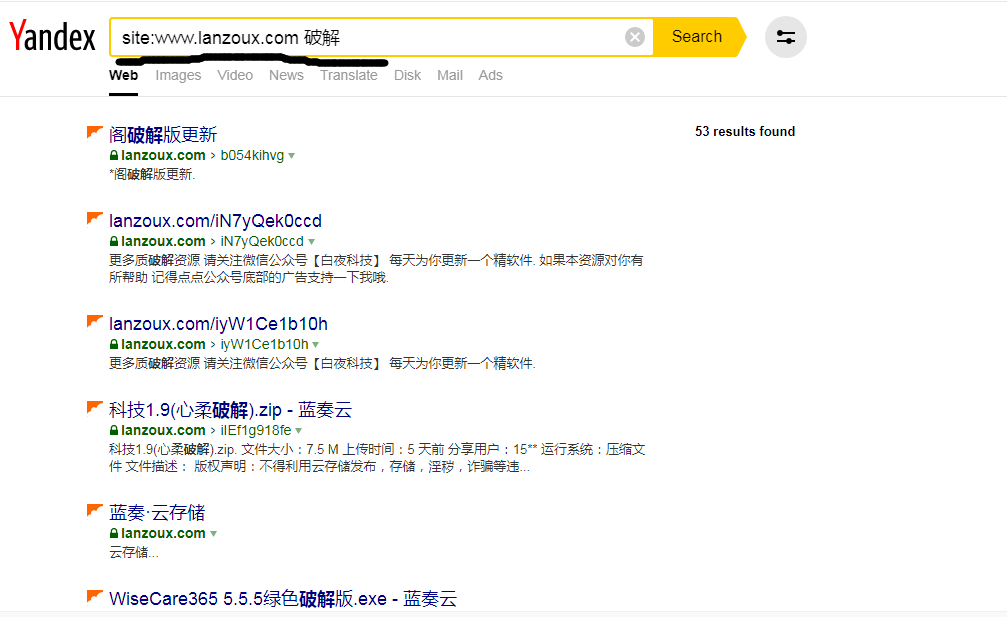Expand dropdown arrow after b054kihvg
The width and height of the screenshot is (1007, 617).
[292, 156]
